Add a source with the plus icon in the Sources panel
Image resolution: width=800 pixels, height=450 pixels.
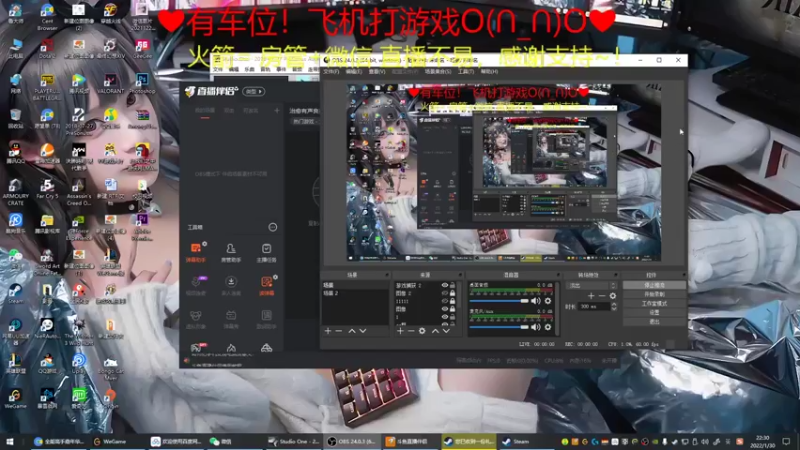401,331
